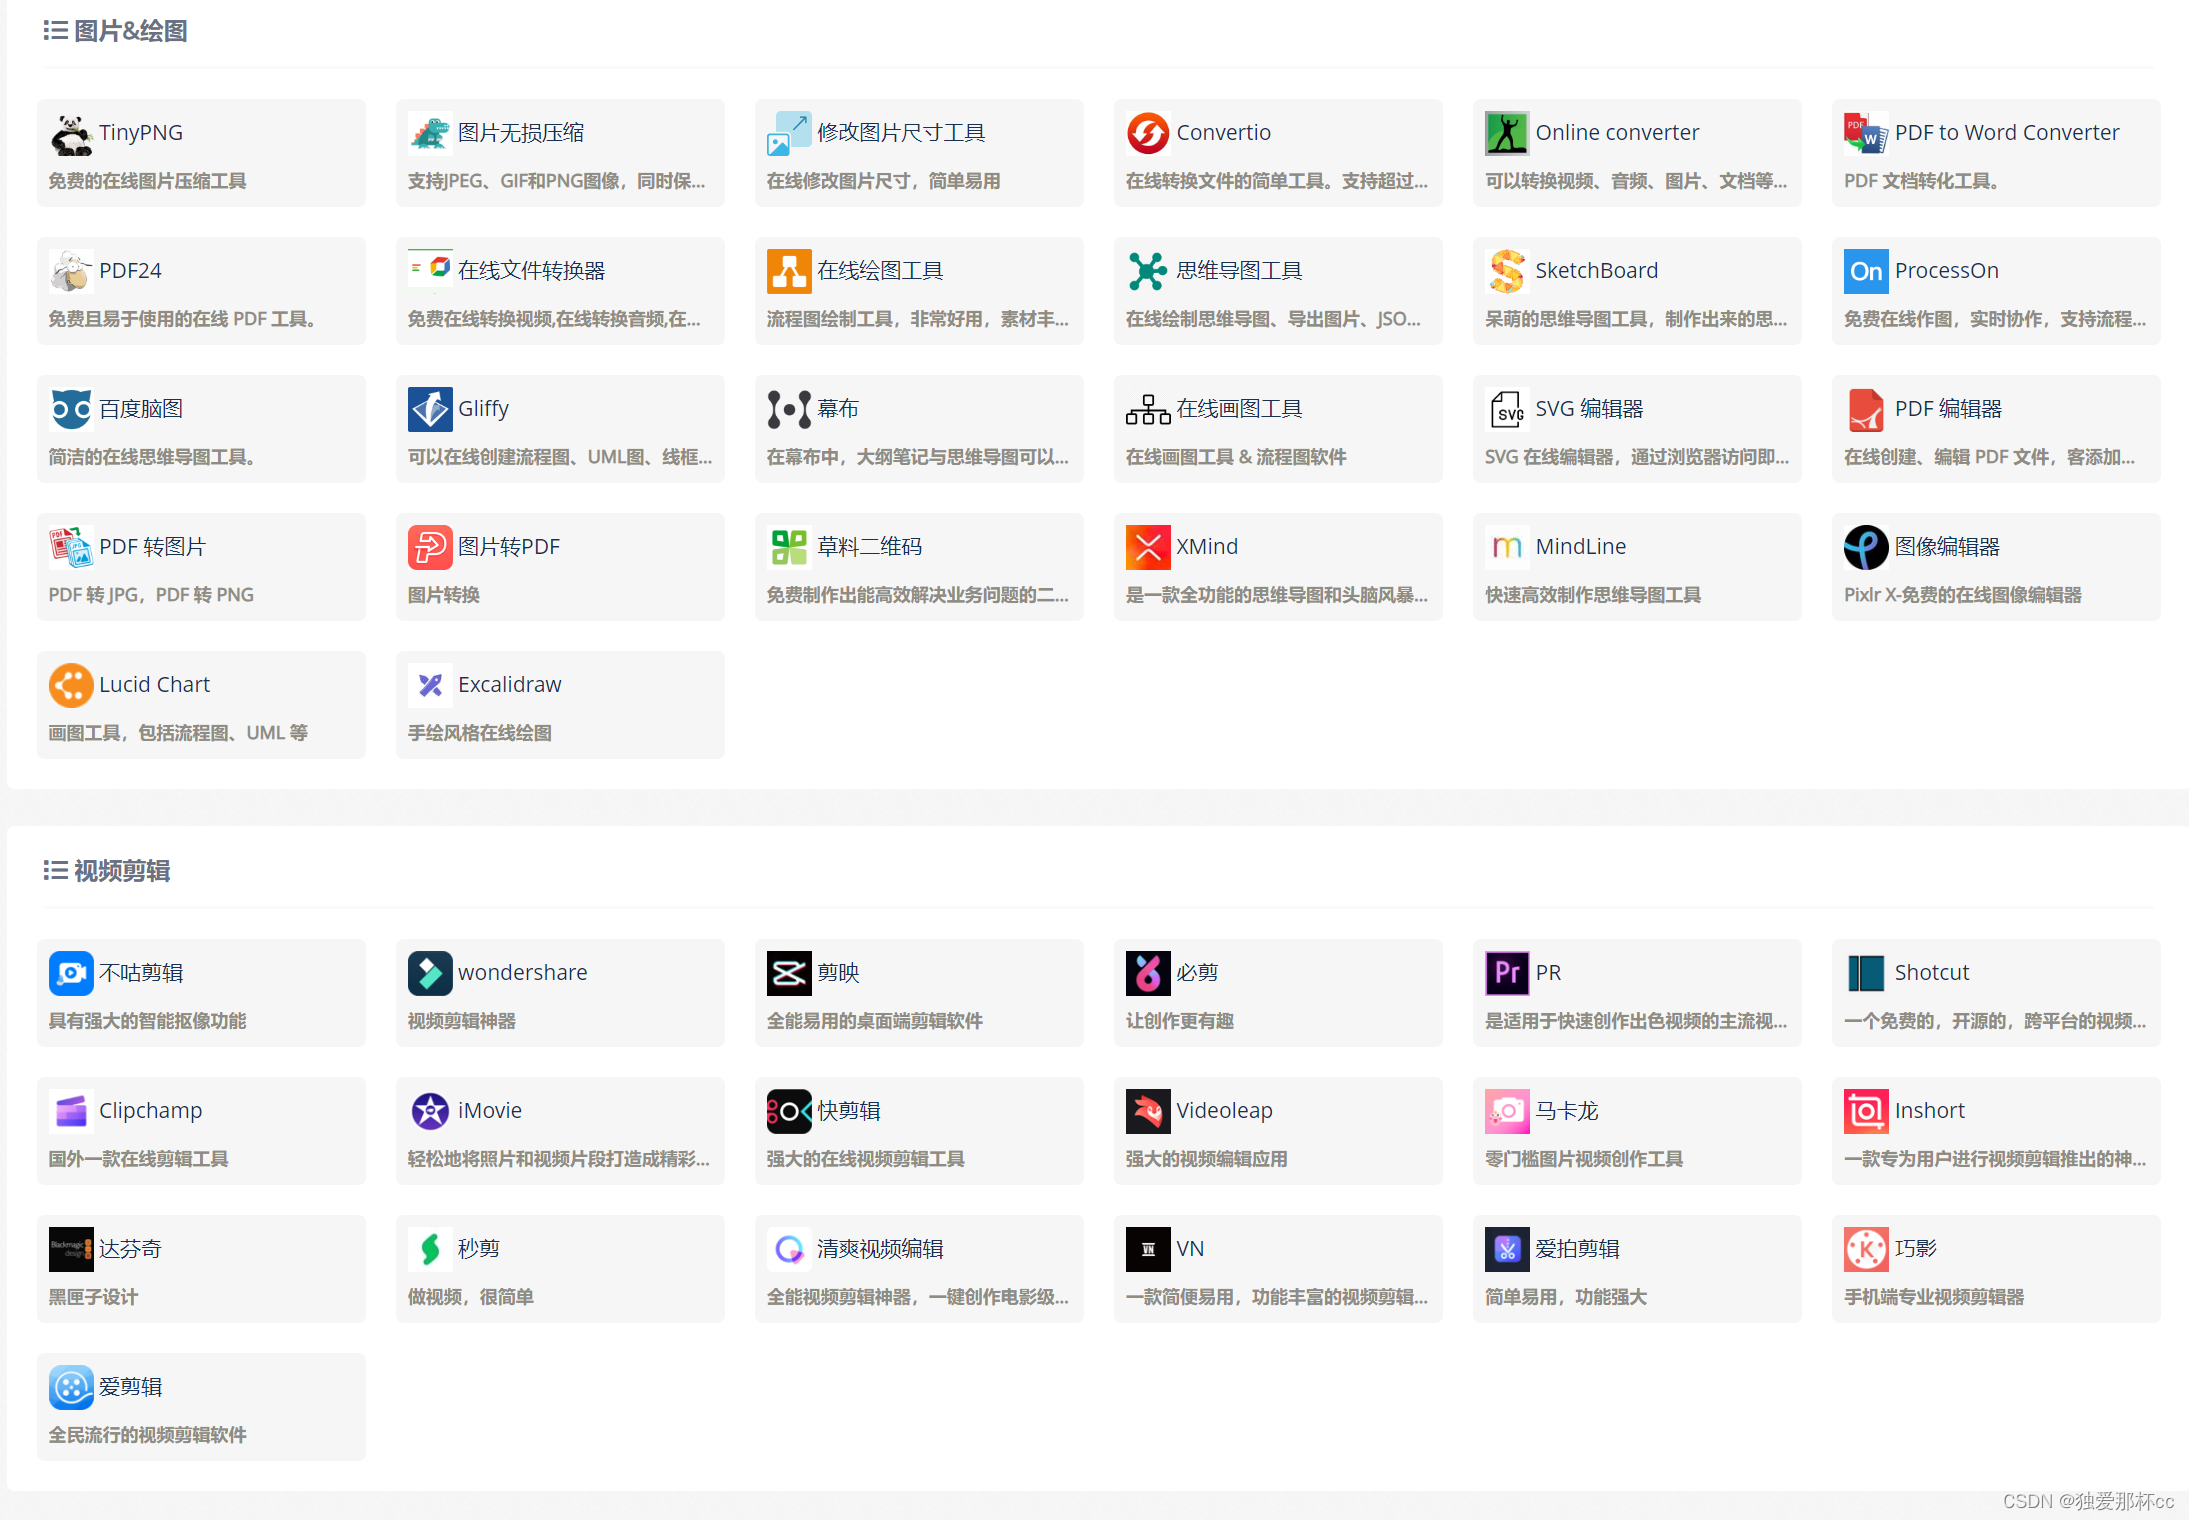Click the 图片&绘图 section heading

[x=131, y=31]
